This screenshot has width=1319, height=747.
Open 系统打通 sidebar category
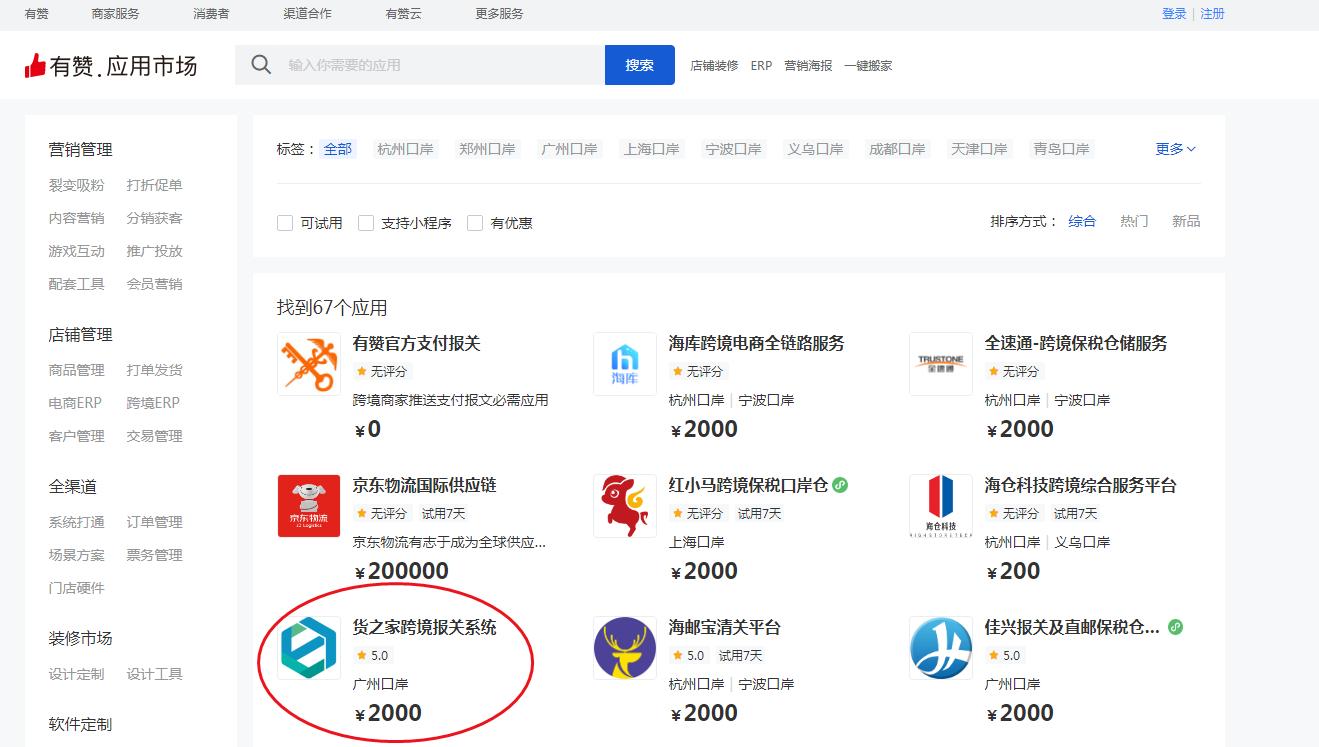pyautogui.click(x=76, y=522)
